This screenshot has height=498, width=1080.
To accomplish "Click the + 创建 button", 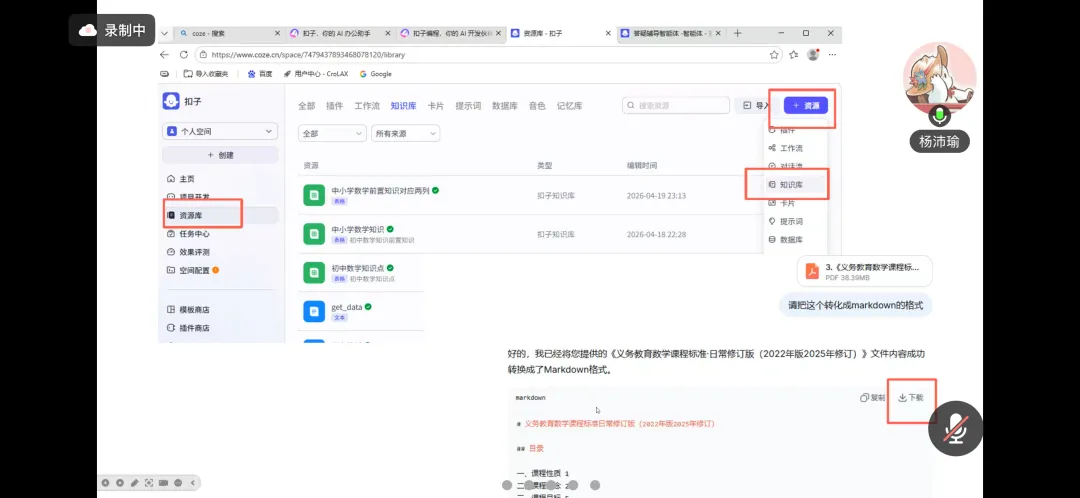I will coord(220,155).
